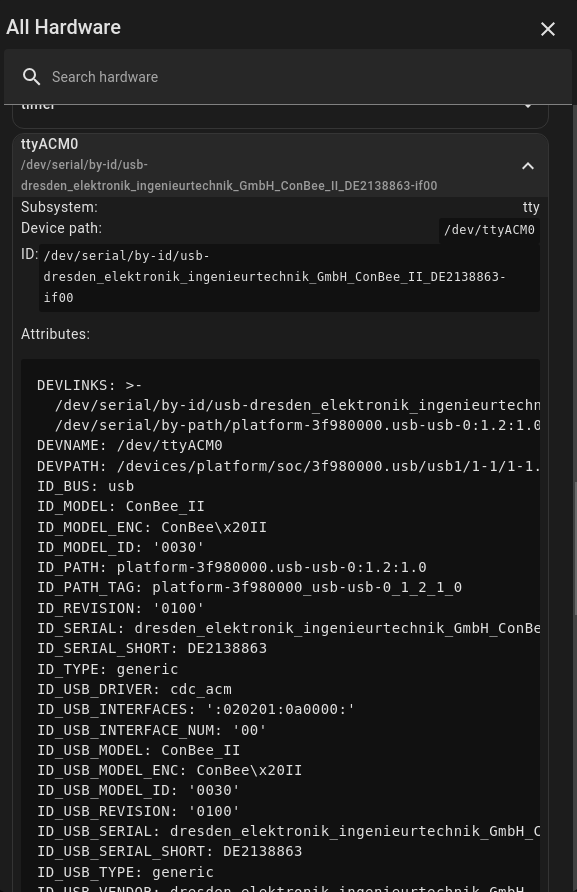
Task: Click the ID_MODEL: ConBee_II line
Action: [x=121, y=506]
